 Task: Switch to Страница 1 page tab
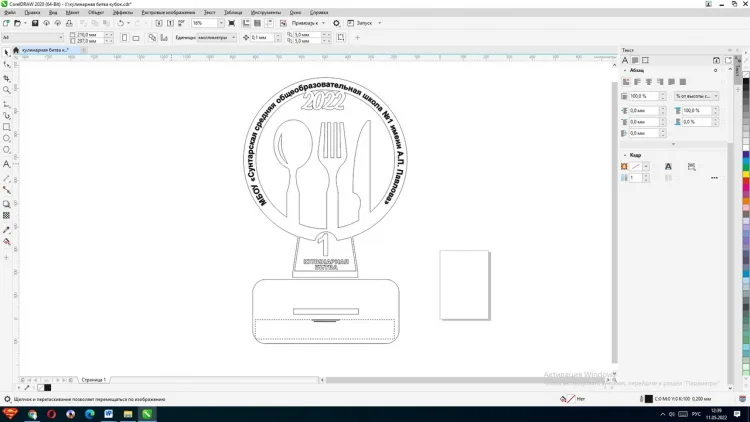point(94,380)
